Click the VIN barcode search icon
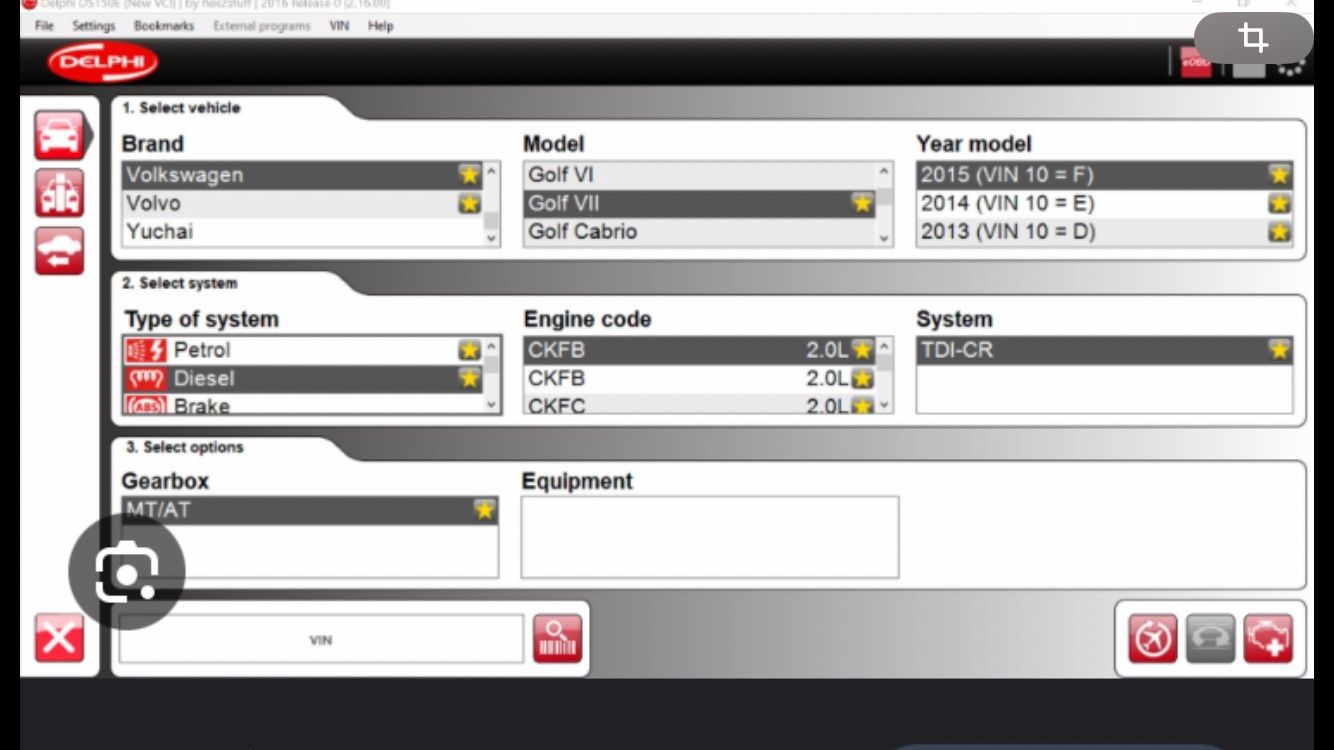Image resolution: width=1334 pixels, height=750 pixels. pyautogui.click(x=557, y=639)
